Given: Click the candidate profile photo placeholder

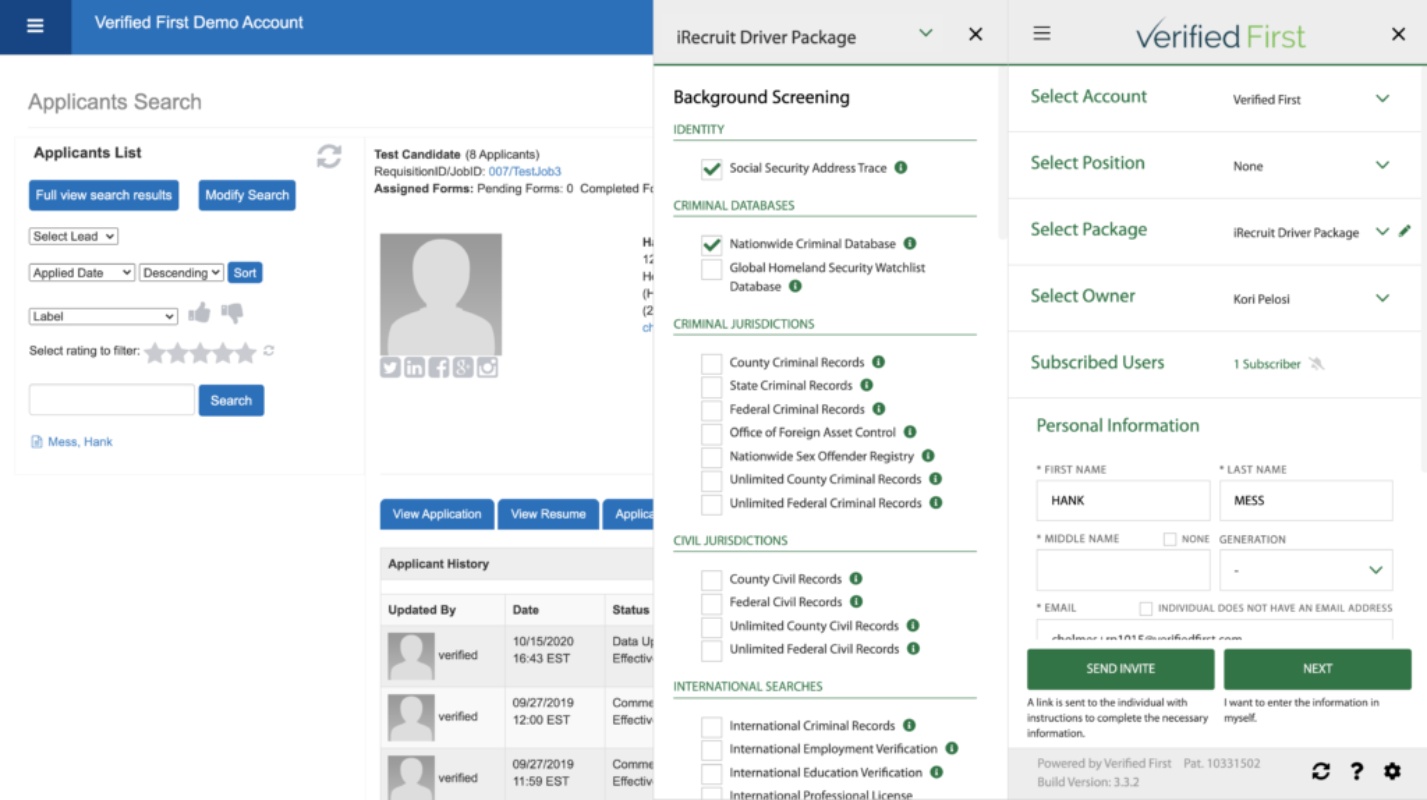Looking at the screenshot, I should [x=441, y=295].
